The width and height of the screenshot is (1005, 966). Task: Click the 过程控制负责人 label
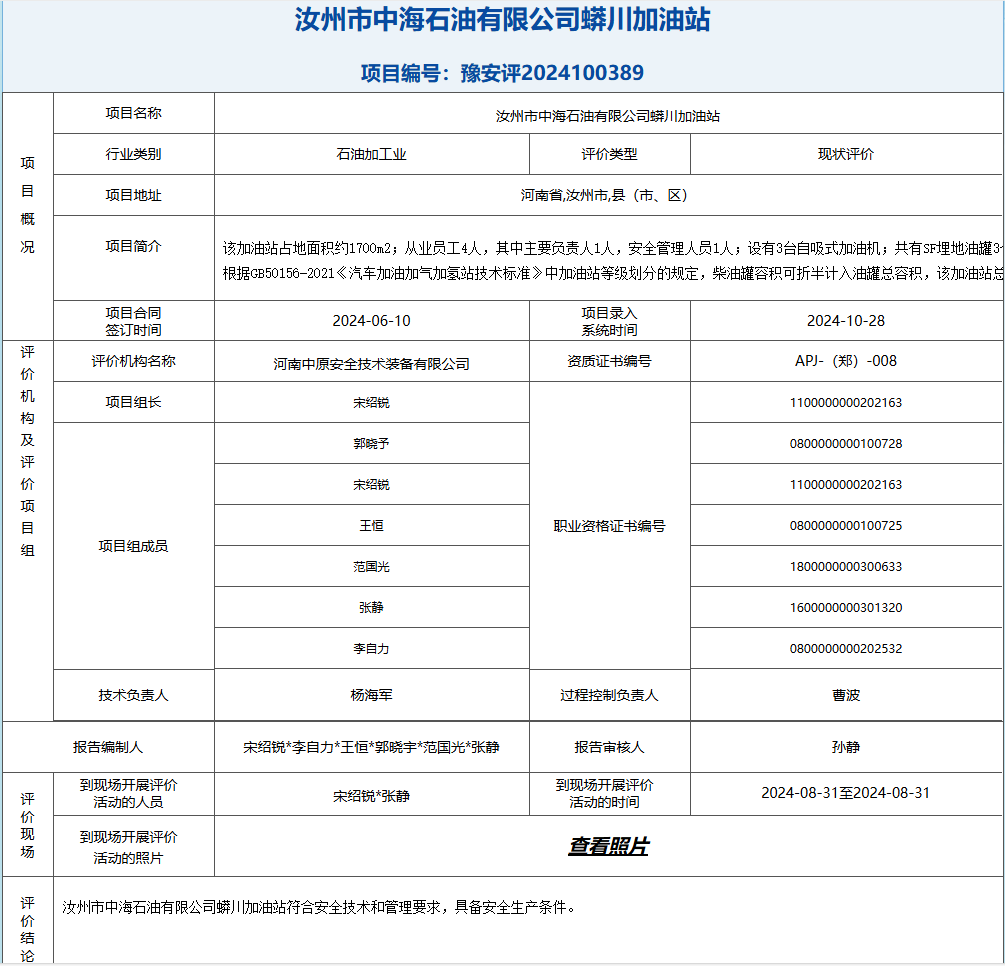tap(610, 695)
